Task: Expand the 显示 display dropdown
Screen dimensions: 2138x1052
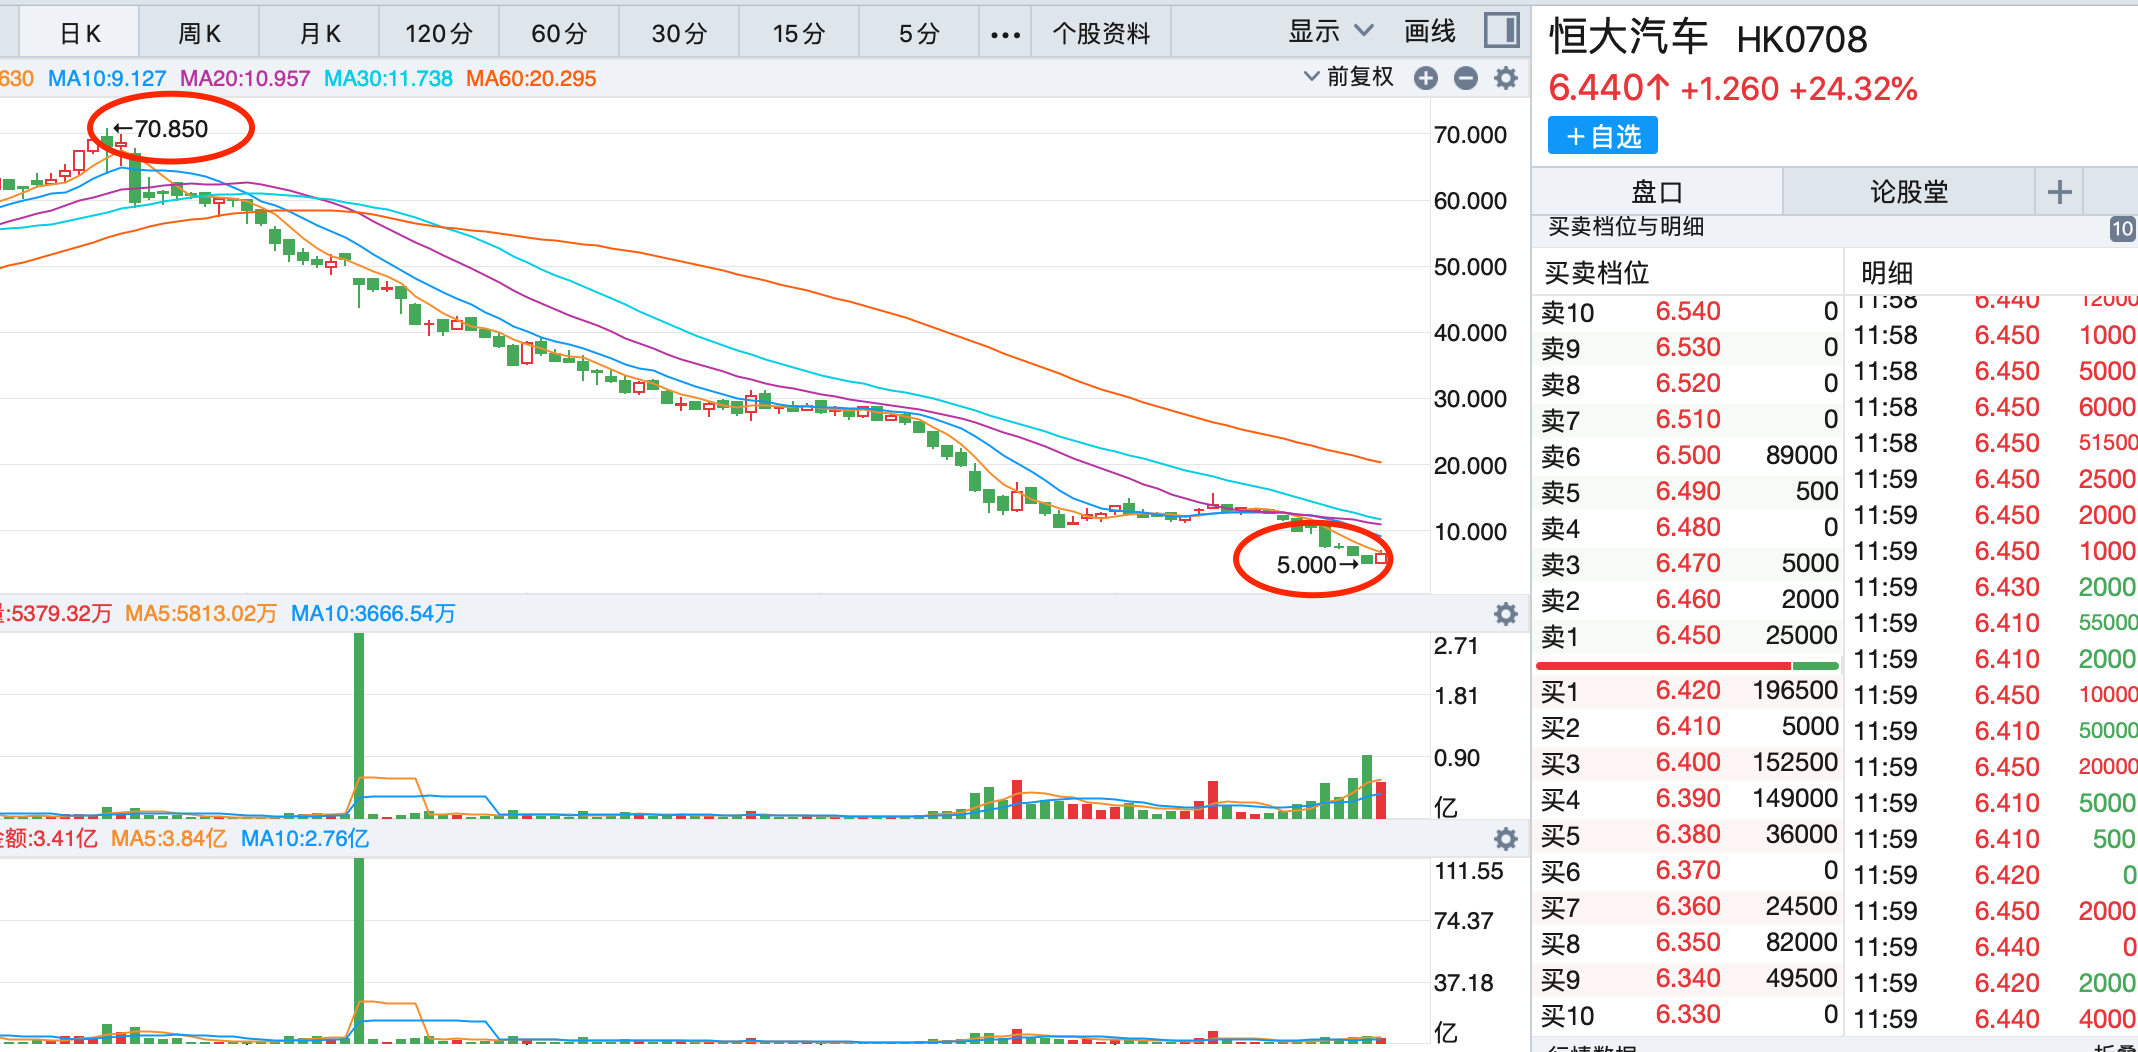Action: 1331,32
